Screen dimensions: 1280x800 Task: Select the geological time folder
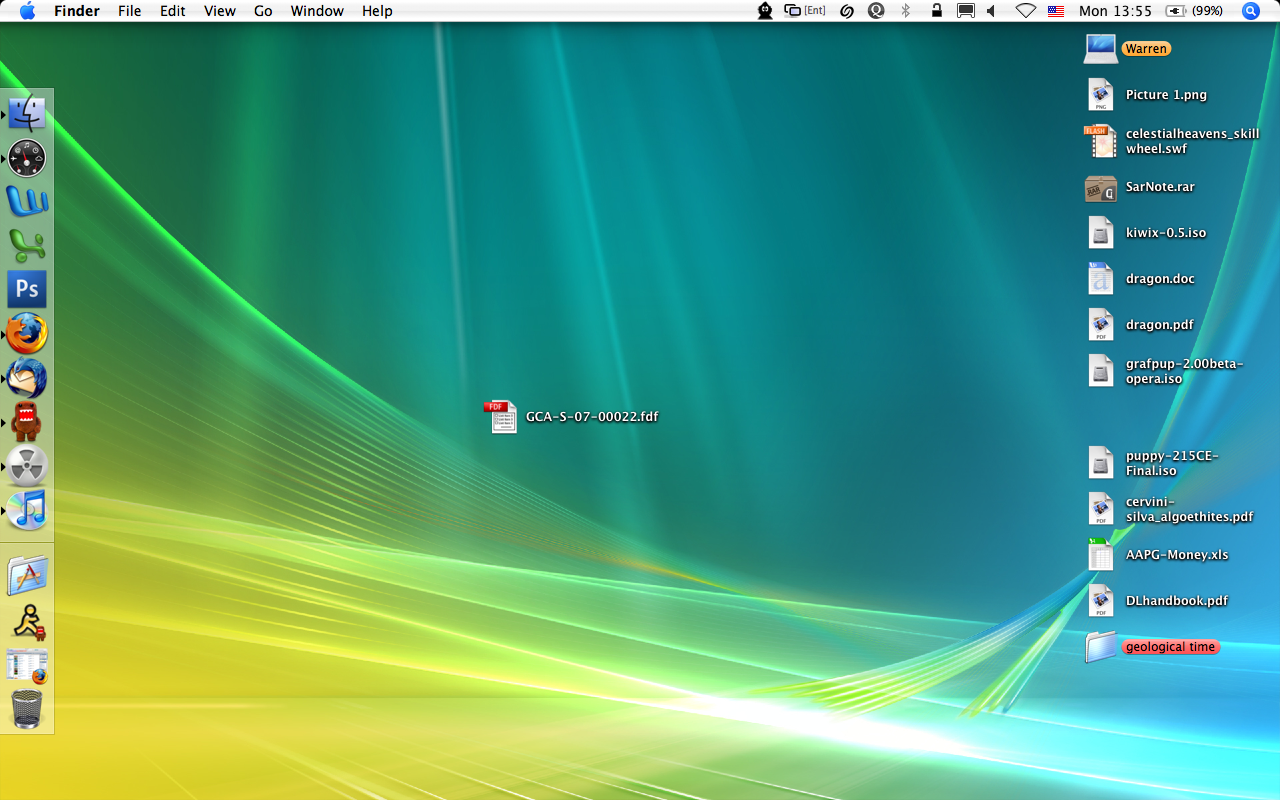[1101, 646]
